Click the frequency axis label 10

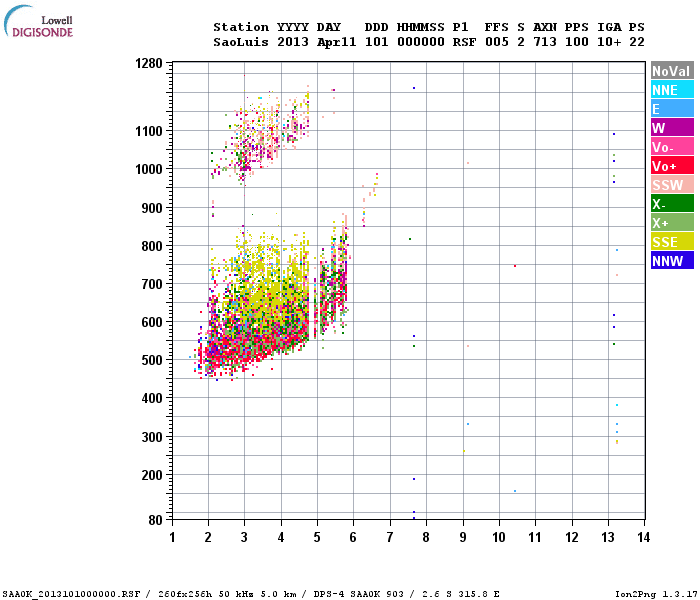click(x=499, y=537)
